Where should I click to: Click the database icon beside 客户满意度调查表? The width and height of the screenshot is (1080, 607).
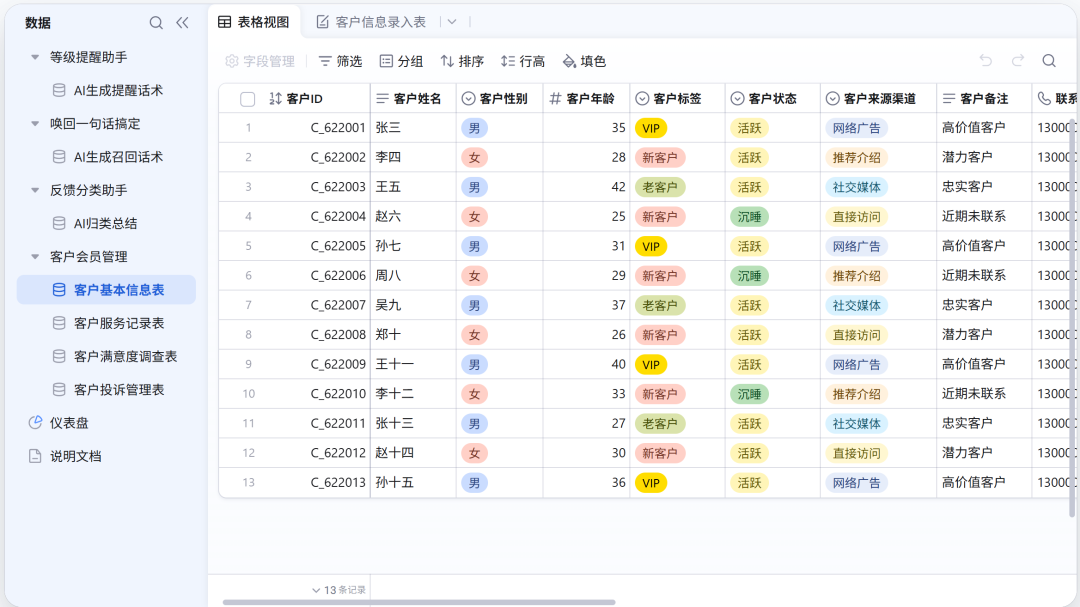pyautogui.click(x=59, y=356)
